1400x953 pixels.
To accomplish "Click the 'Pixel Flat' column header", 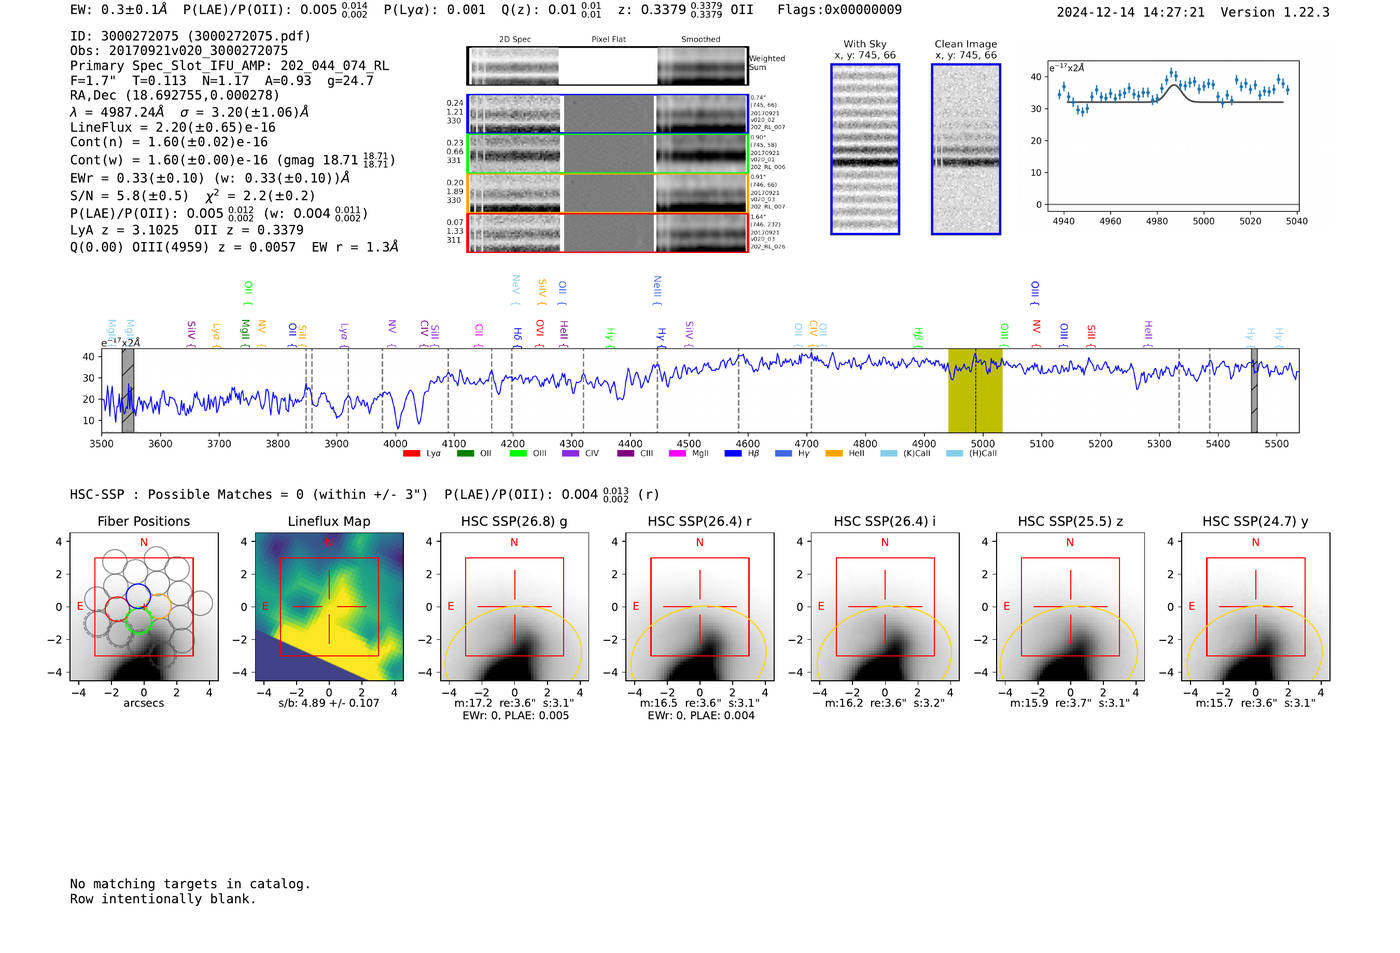I will tap(608, 40).
